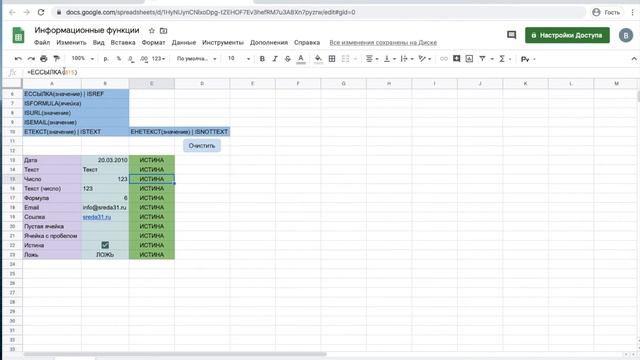
Task: Open the 123 number format dropdown
Action: click(158, 59)
